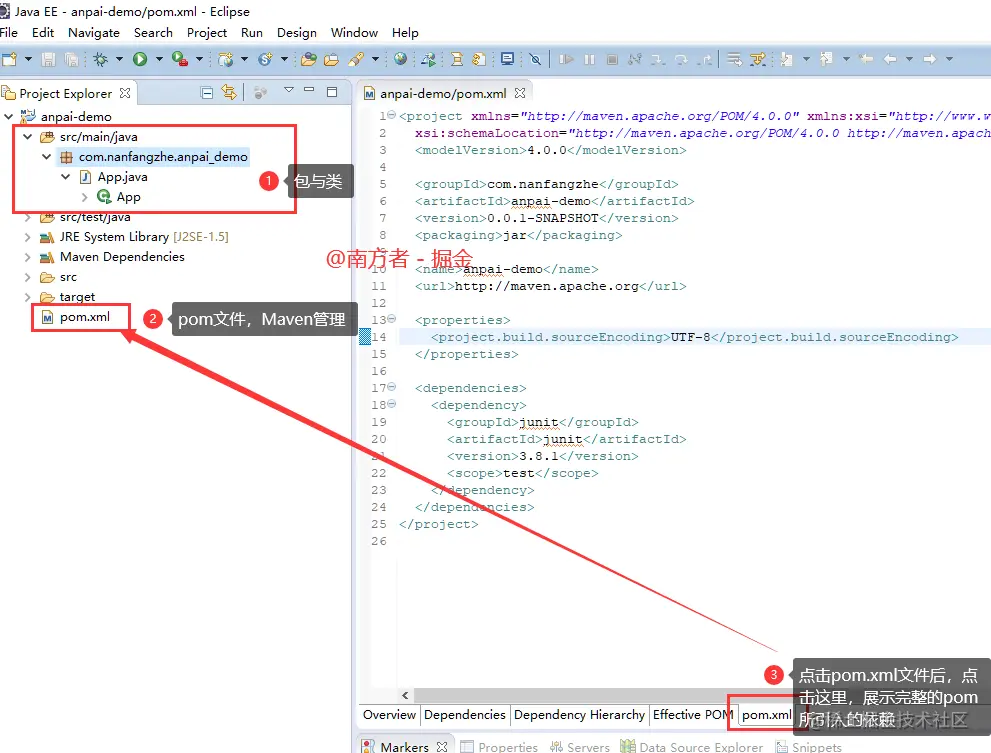Select the Data Source Explorer tab
991x753 pixels.
[691, 747]
